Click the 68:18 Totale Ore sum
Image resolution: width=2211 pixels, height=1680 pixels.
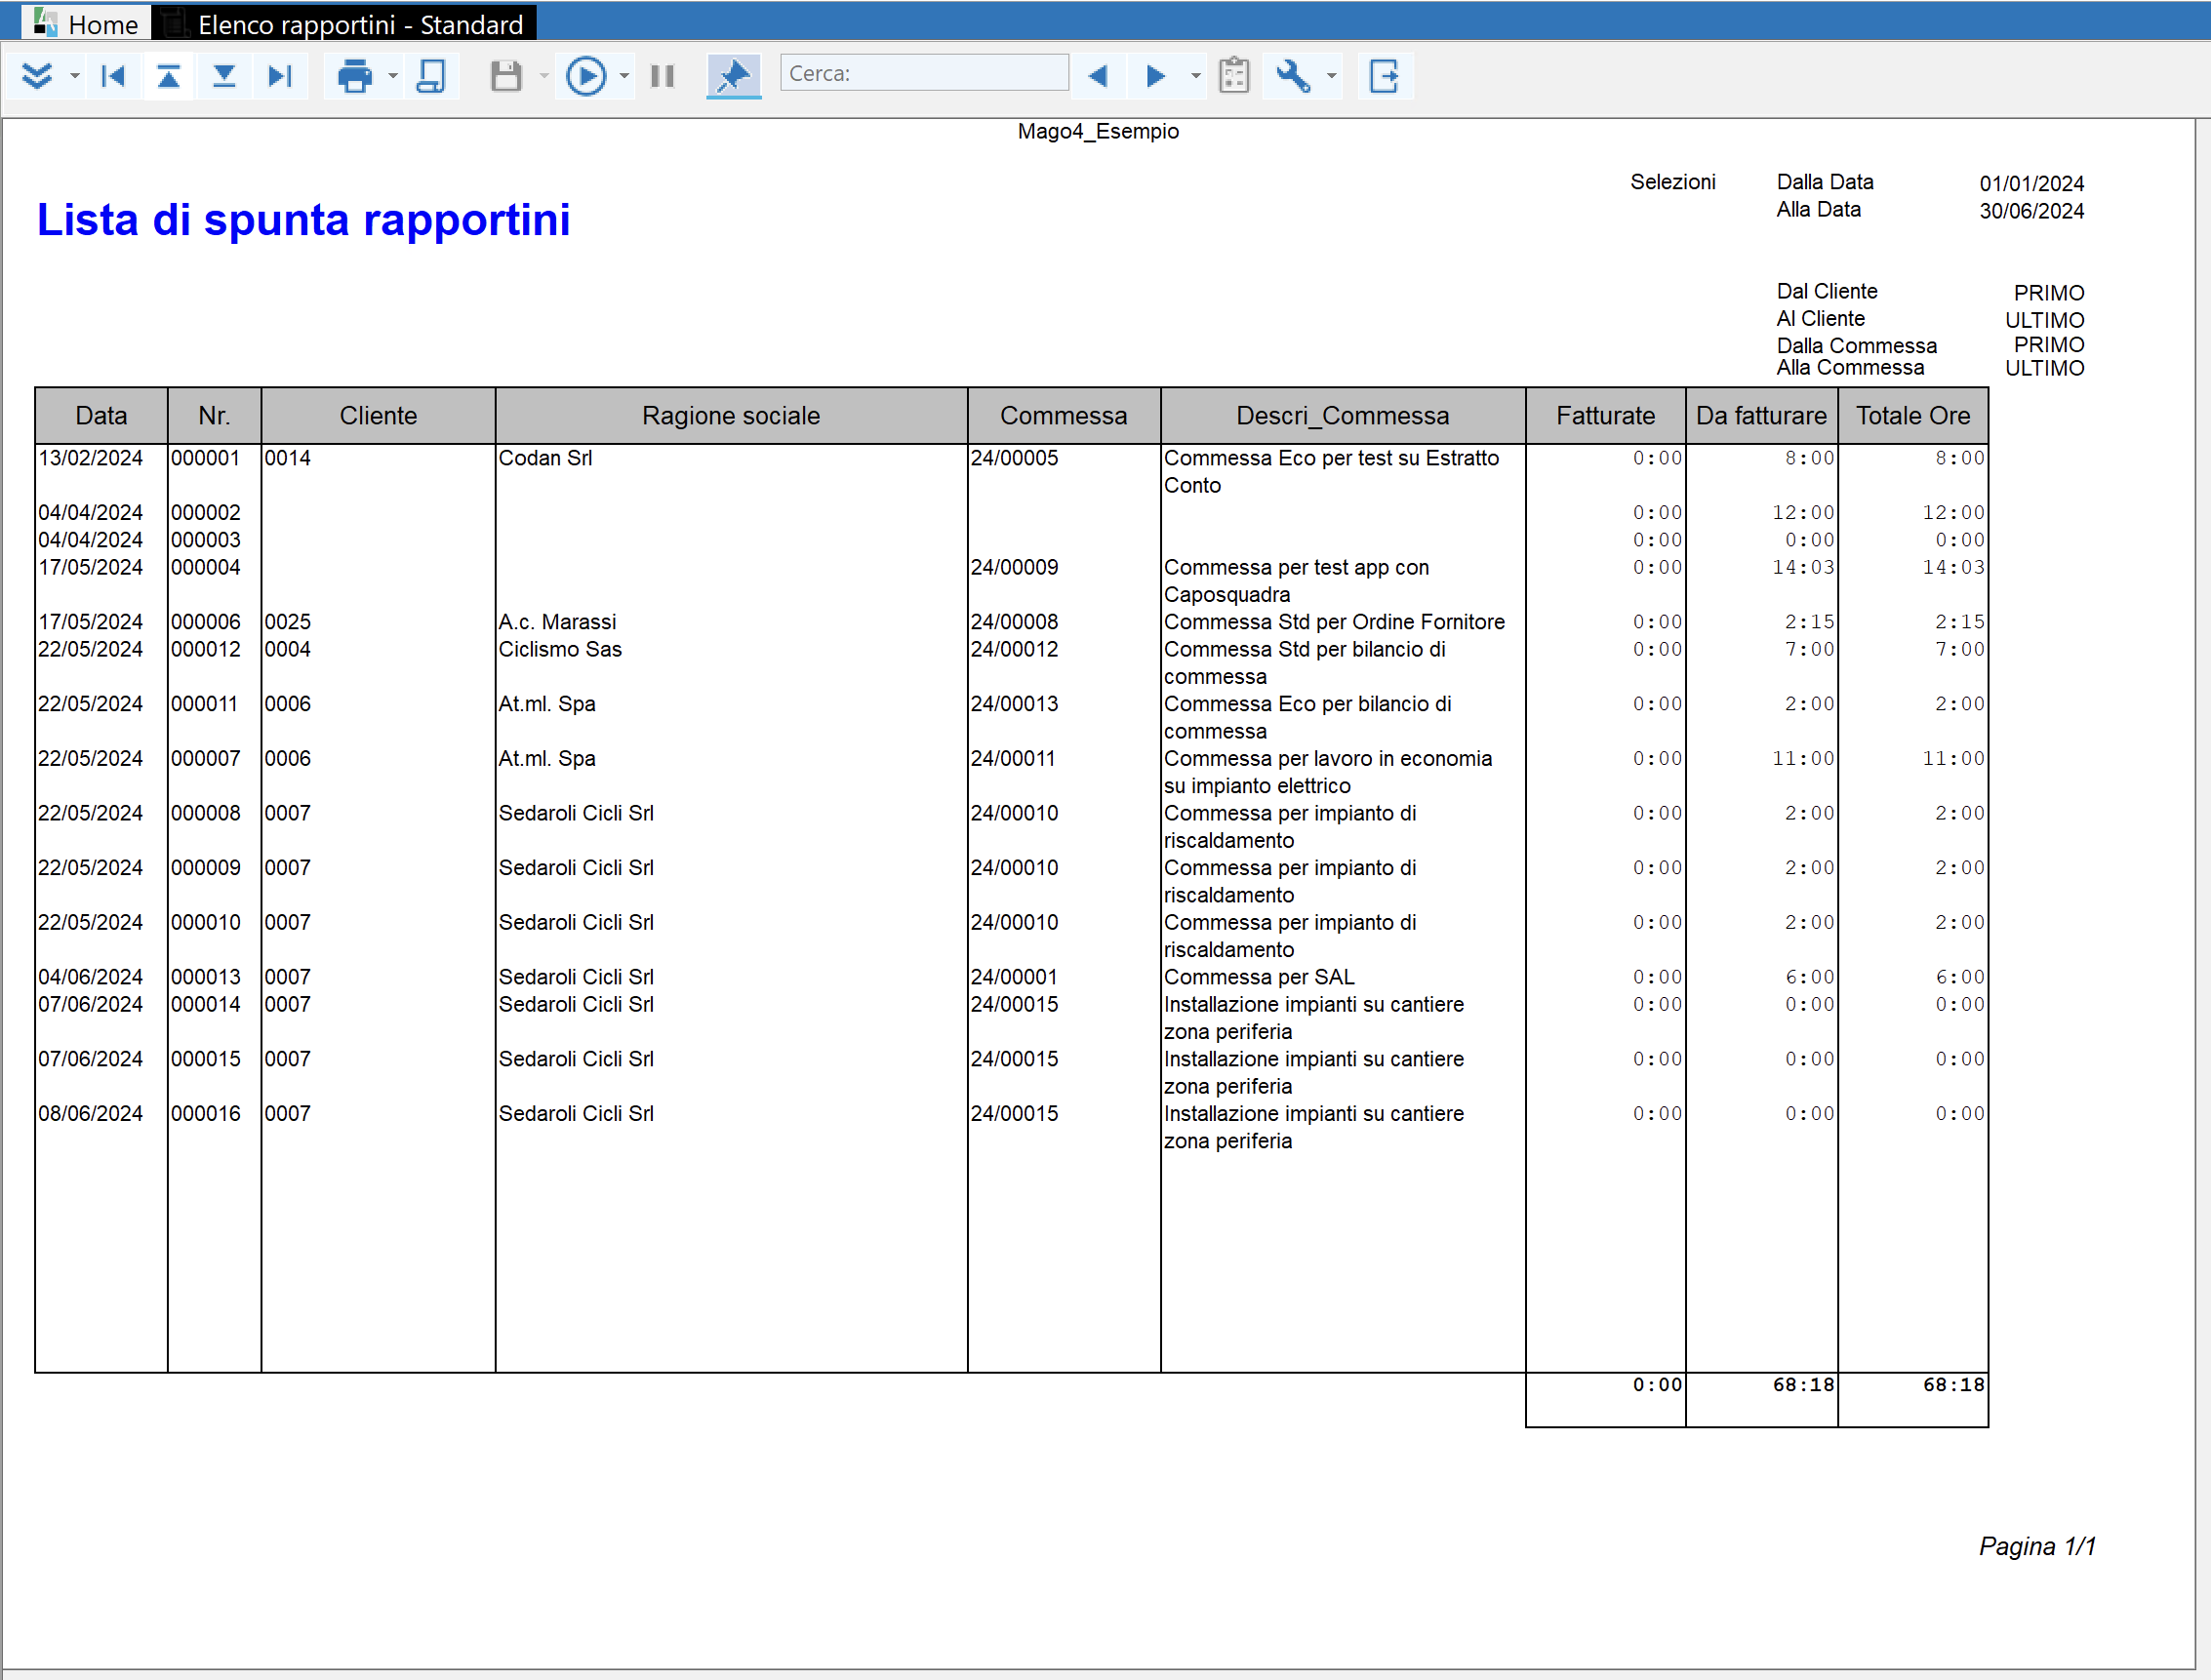click(1954, 1385)
